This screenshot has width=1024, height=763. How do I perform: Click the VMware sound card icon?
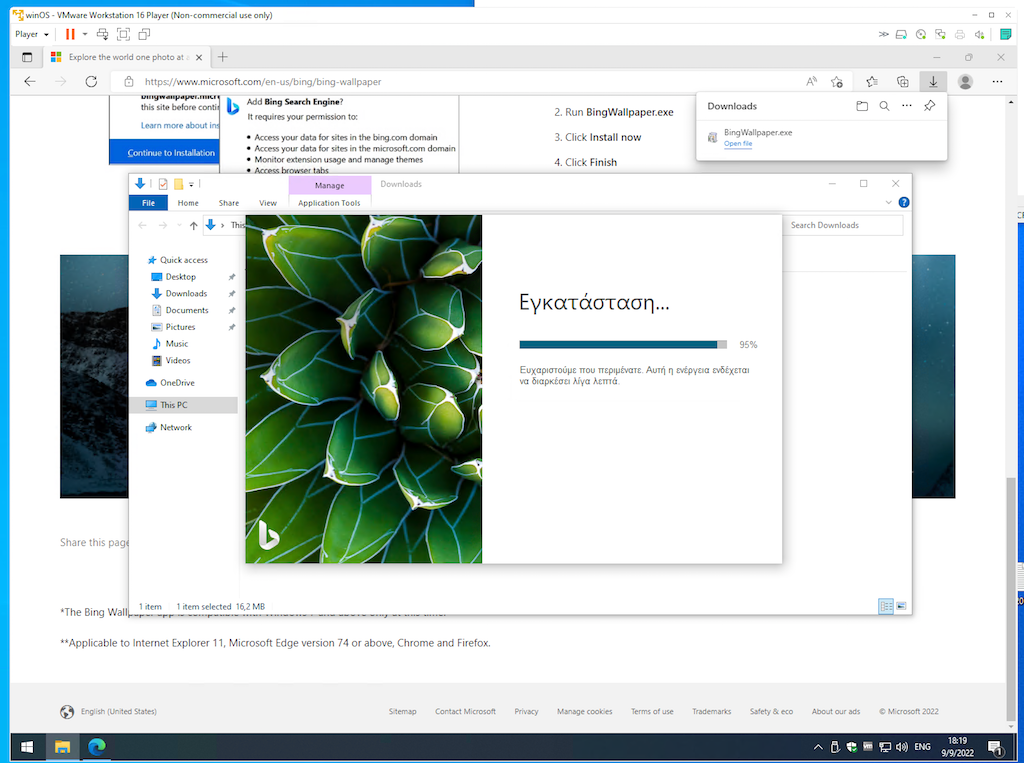pos(980,34)
